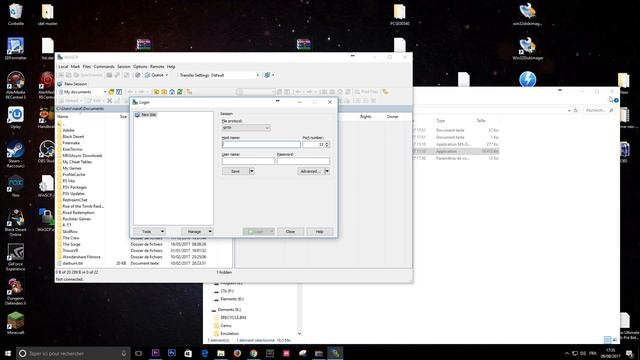Click the directory tree icon in local toolbar
Image resolution: width=640 pixels, height=360 pixels.
click(x=189, y=92)
